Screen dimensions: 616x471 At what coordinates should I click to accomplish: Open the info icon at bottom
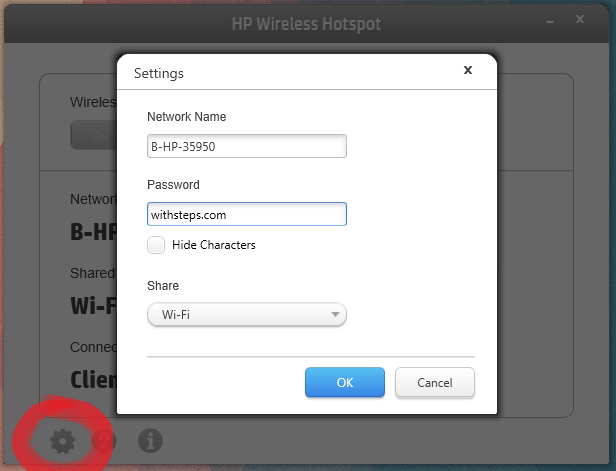[x=150, y=441]
